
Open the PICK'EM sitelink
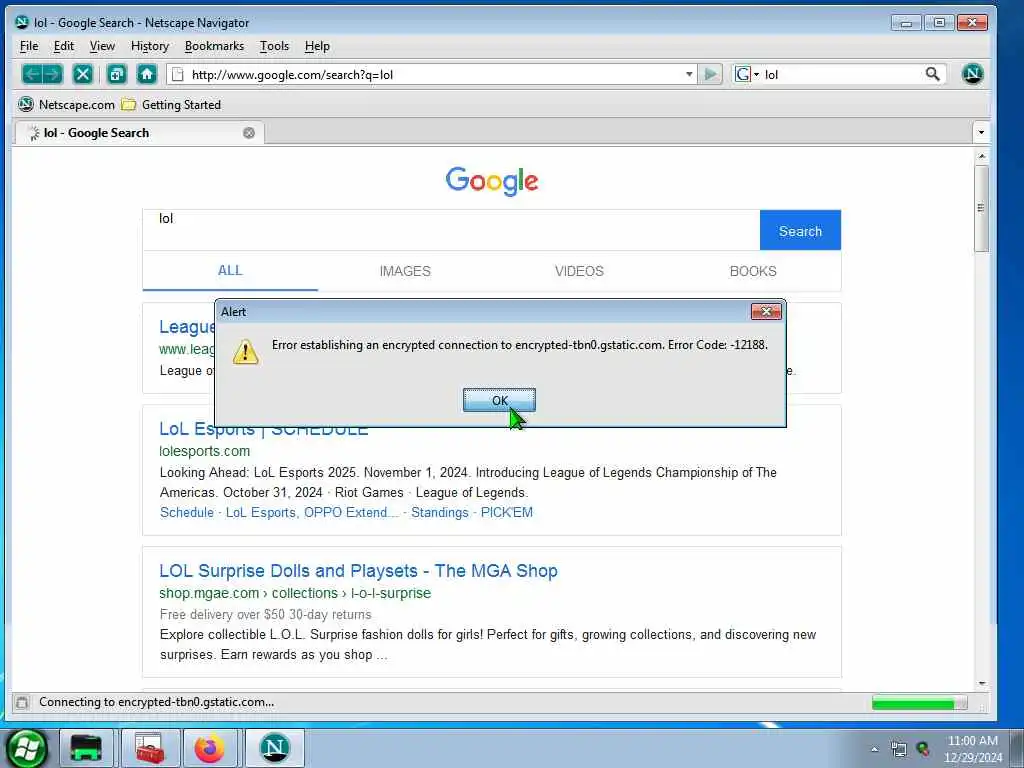click(x=507, y=513)
